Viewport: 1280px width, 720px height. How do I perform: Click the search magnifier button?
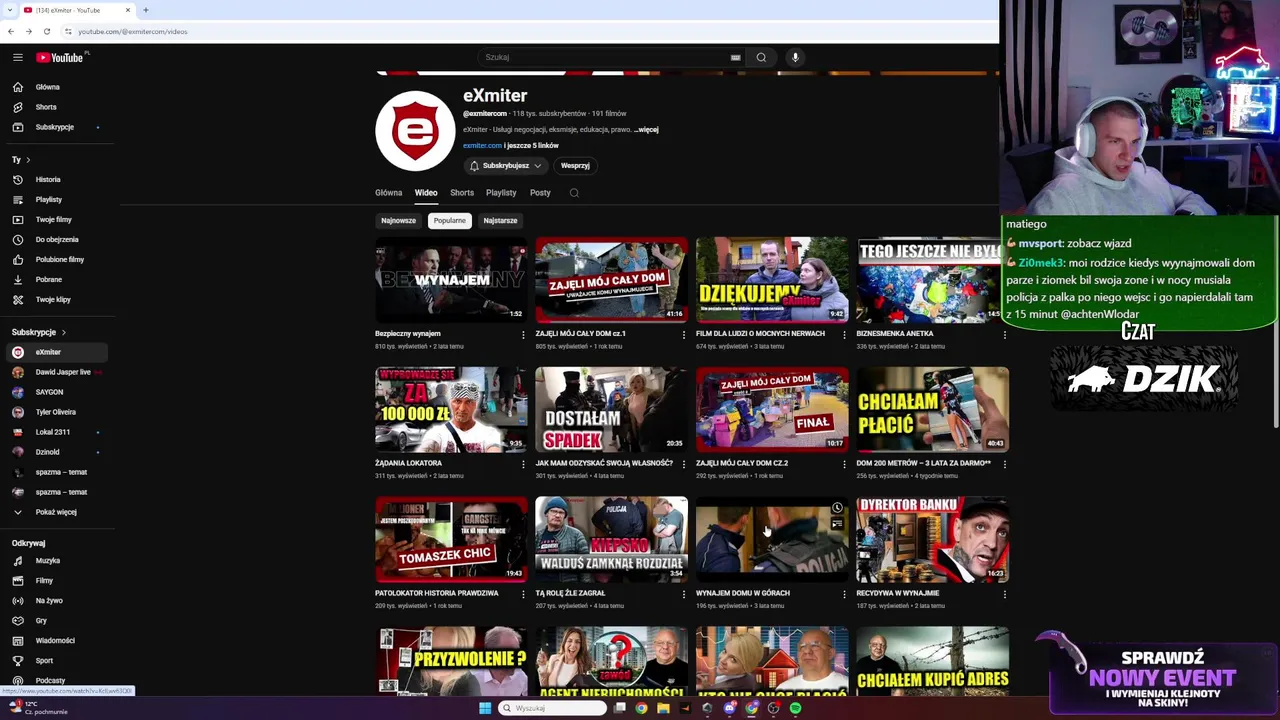point(761,57)
